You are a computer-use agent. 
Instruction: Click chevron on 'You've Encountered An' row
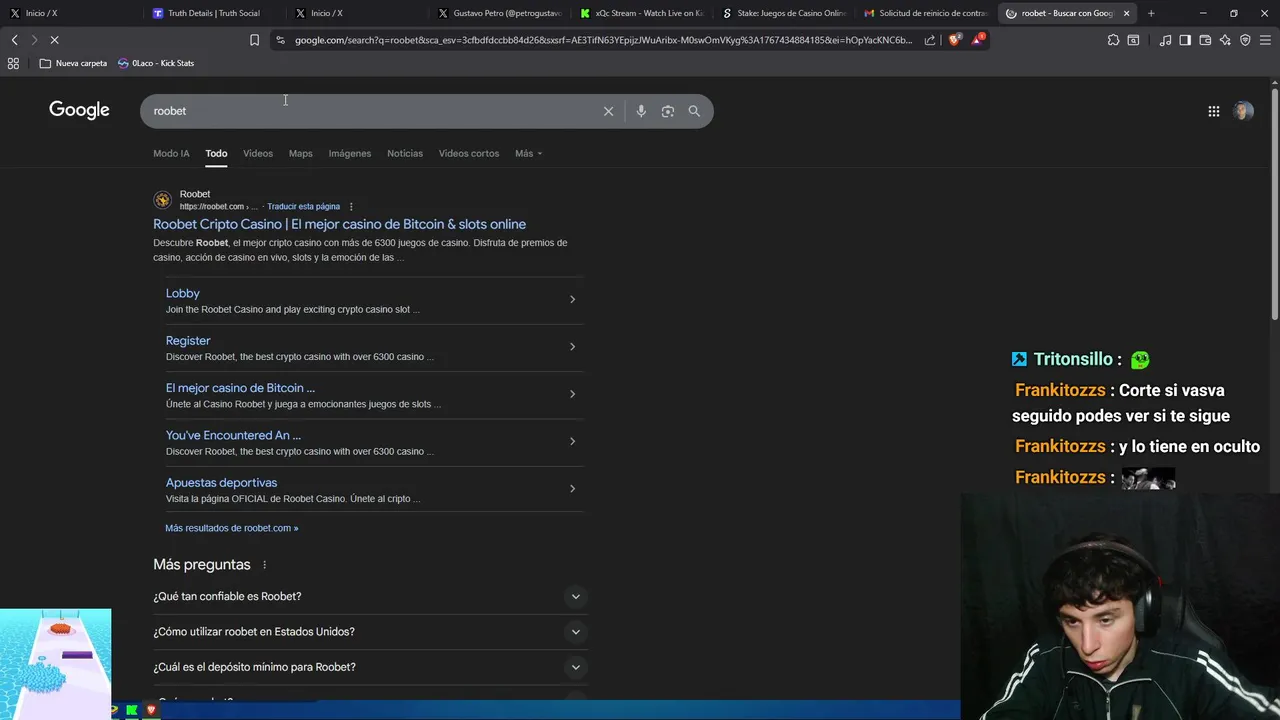(x=572, y=441)
